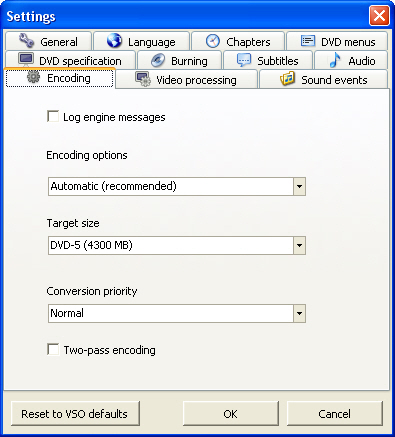Click the gear icon on Encoding tab
This screenshot has width=395, height=437.
pos(33,77)
